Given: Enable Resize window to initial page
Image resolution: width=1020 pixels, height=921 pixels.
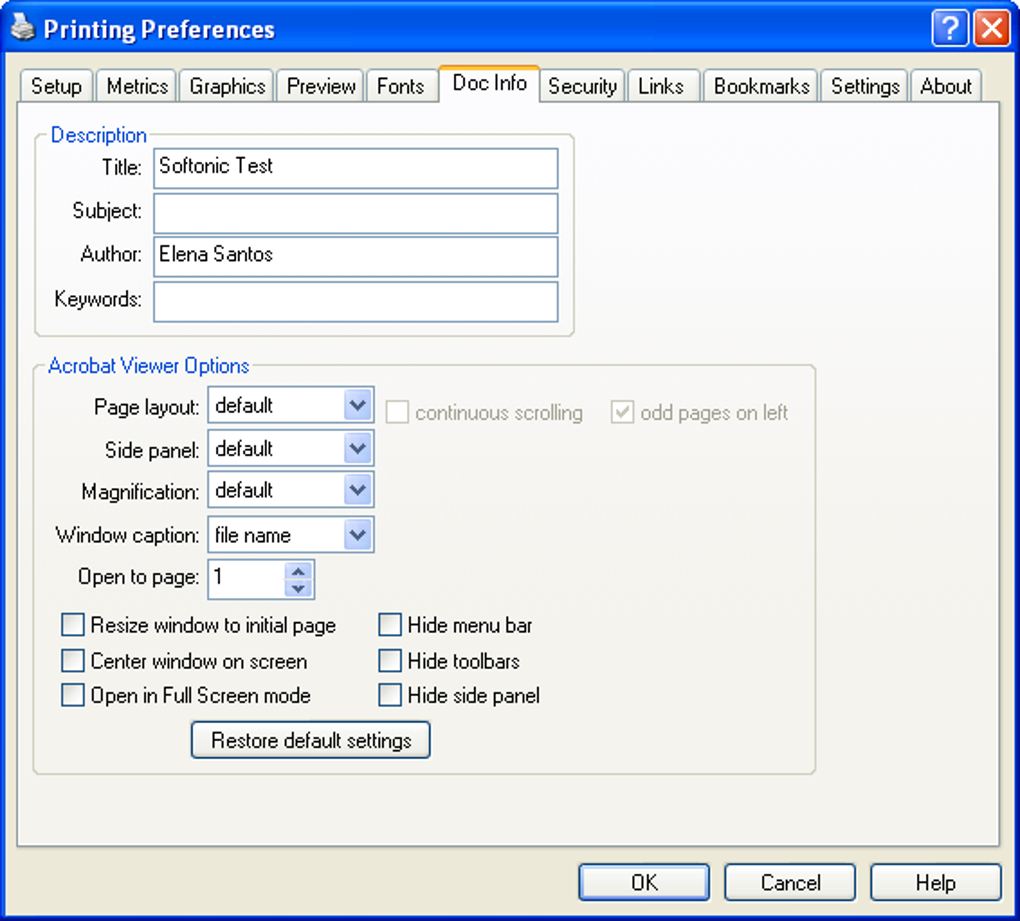Looking at the screenshot, I should 72,624.
